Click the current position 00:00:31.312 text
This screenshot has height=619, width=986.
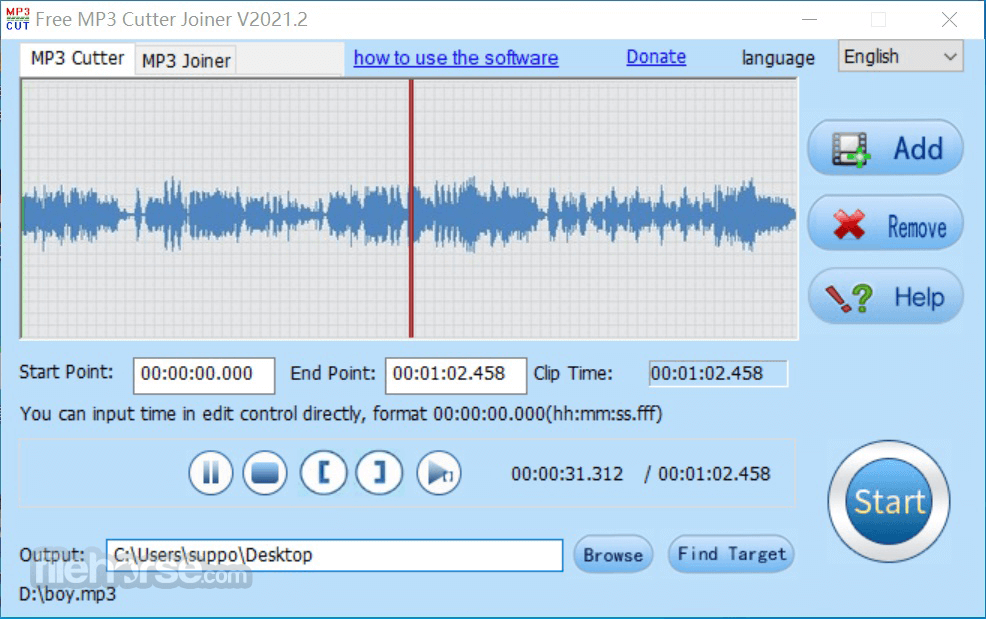point(567,474)
